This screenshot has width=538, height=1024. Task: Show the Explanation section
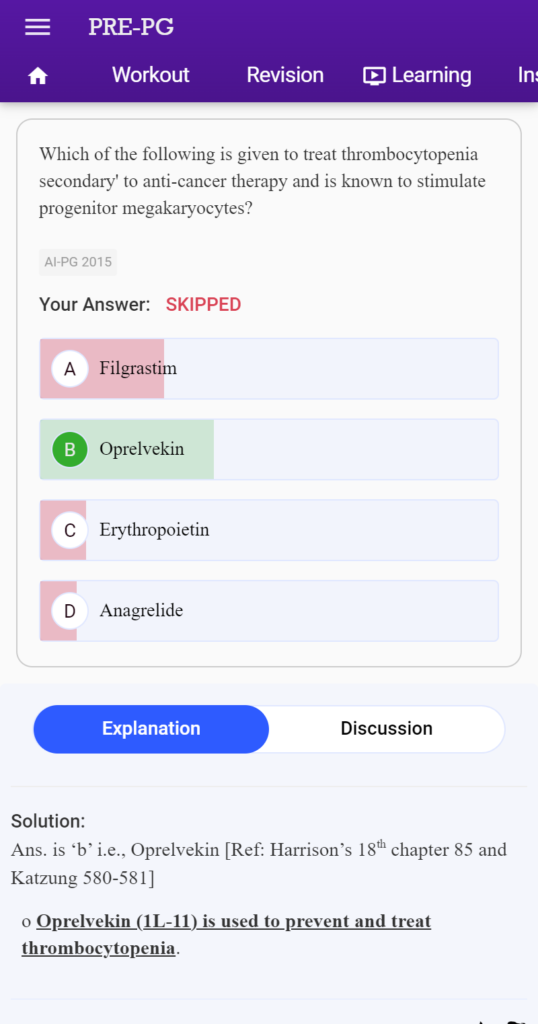[x=151, y=729]
